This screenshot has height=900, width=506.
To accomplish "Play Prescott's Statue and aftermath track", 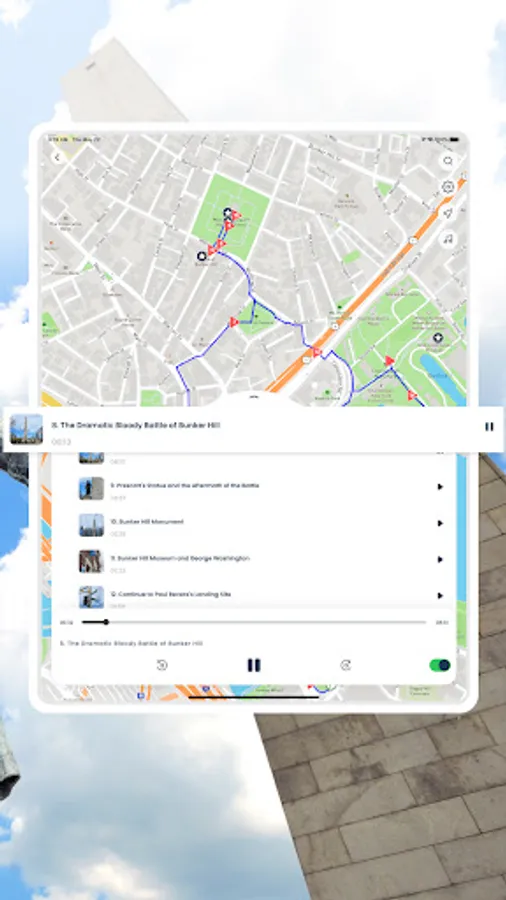I will pyautogui.click(x=440, y=487).
